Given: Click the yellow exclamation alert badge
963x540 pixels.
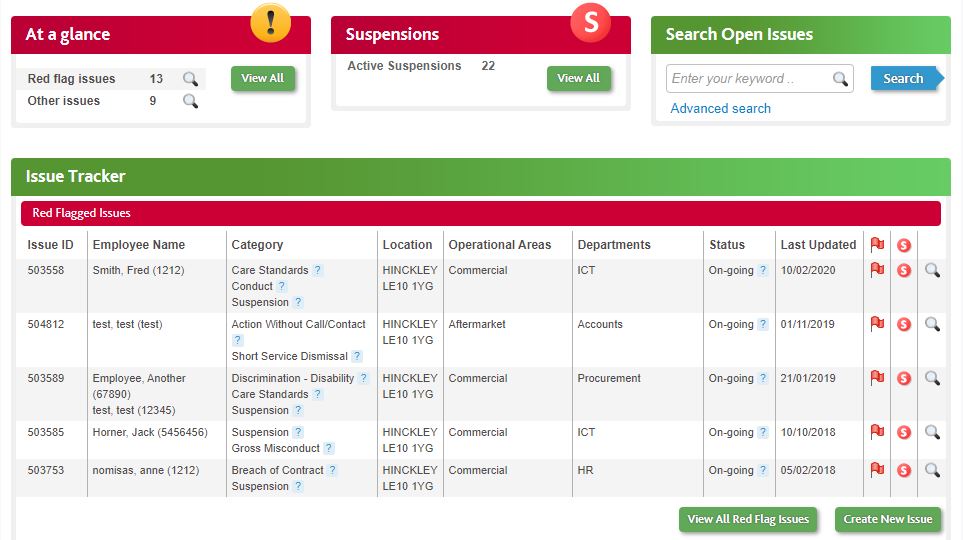Looking at the screenshot, I should tap(270, 22).
